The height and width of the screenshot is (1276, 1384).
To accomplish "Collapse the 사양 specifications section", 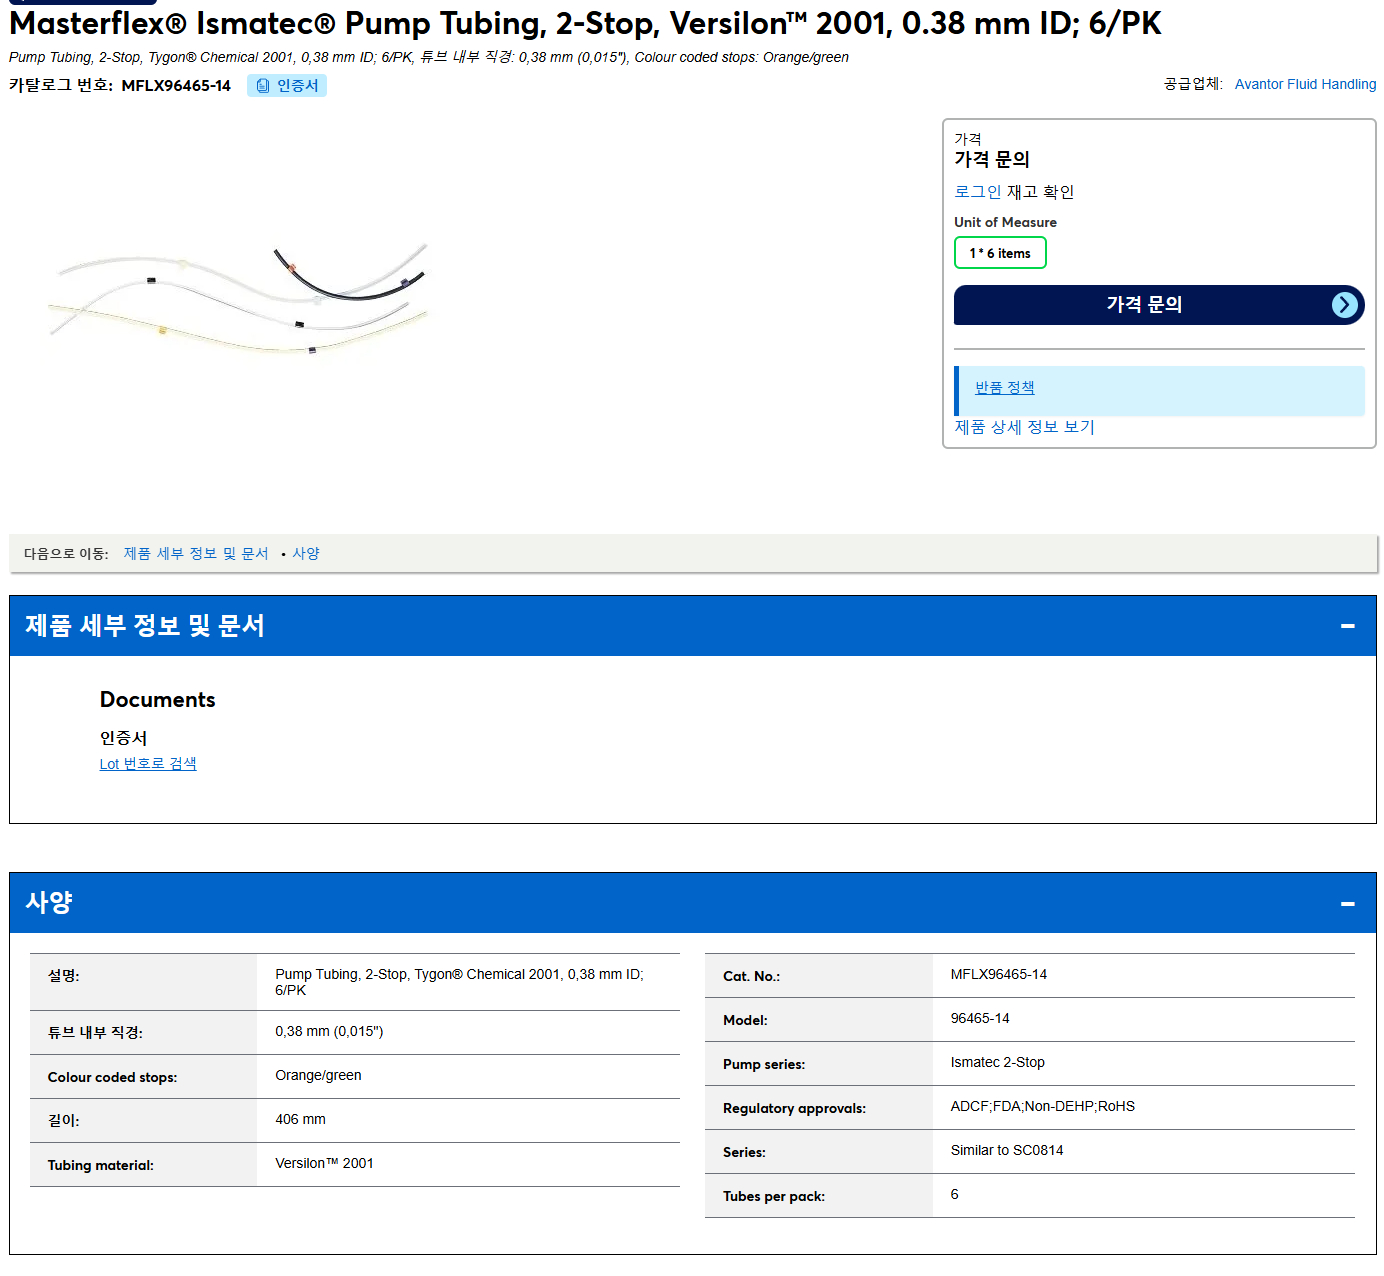I will [x=1347, y=903].
